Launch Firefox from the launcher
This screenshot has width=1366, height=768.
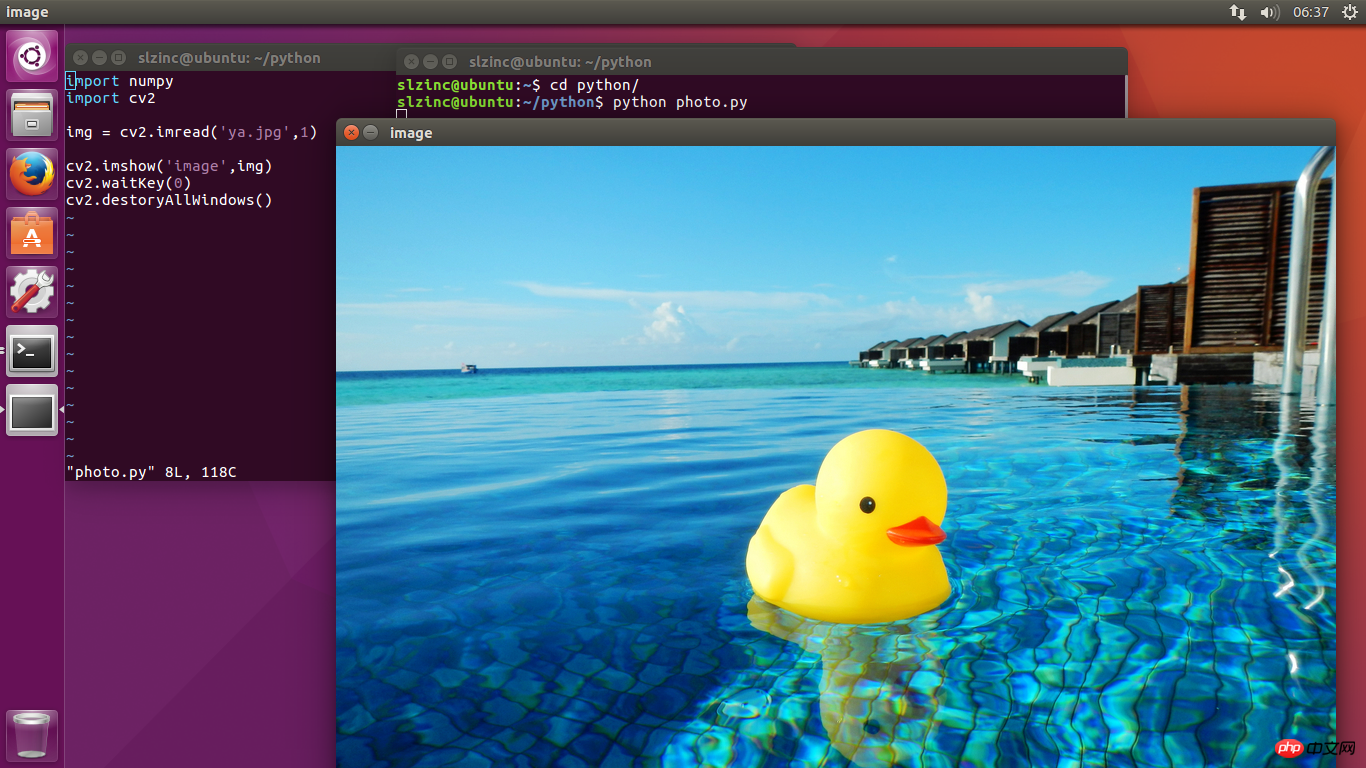tap(32, 174)
